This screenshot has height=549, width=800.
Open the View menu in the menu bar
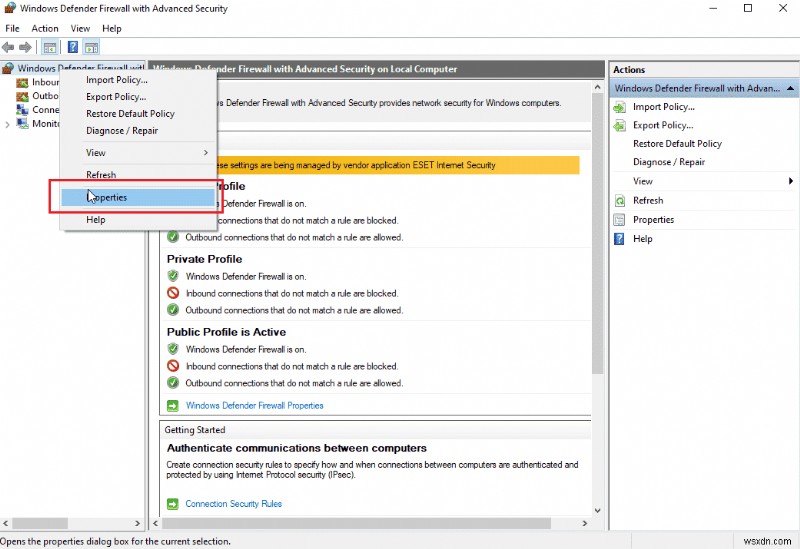coord(80,29)
